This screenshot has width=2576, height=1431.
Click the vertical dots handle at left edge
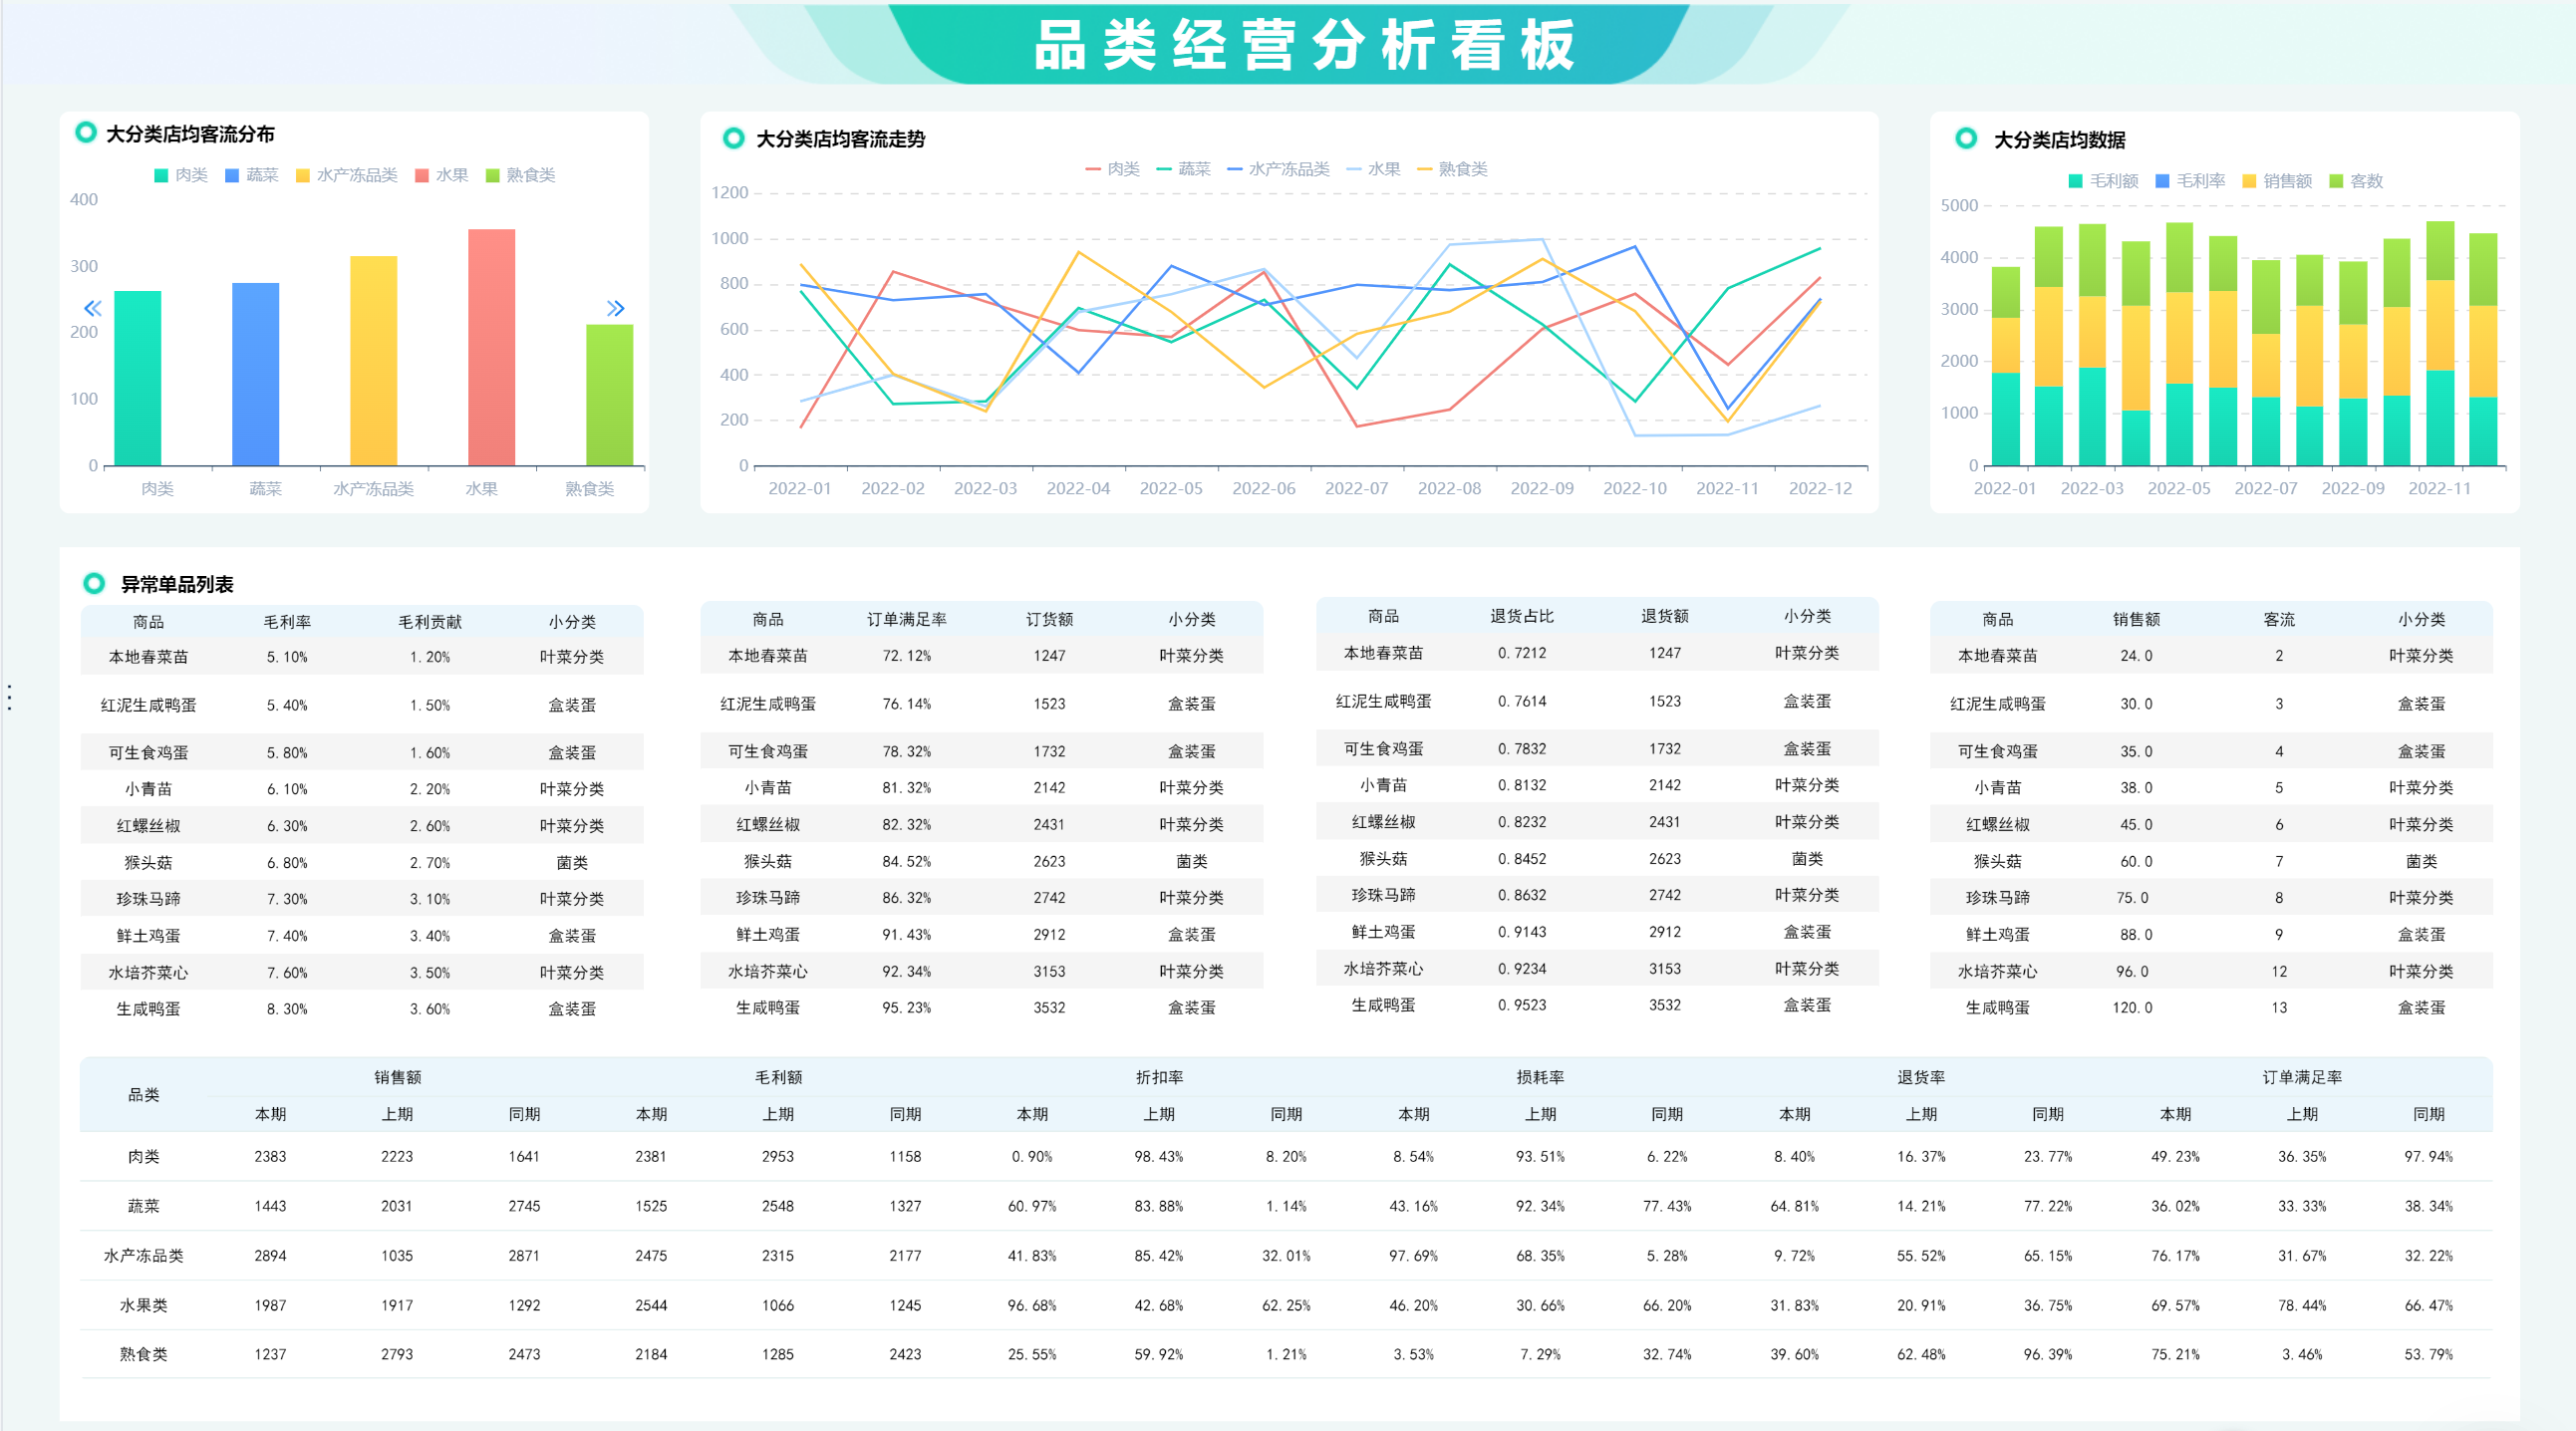(x=10, y=697)
